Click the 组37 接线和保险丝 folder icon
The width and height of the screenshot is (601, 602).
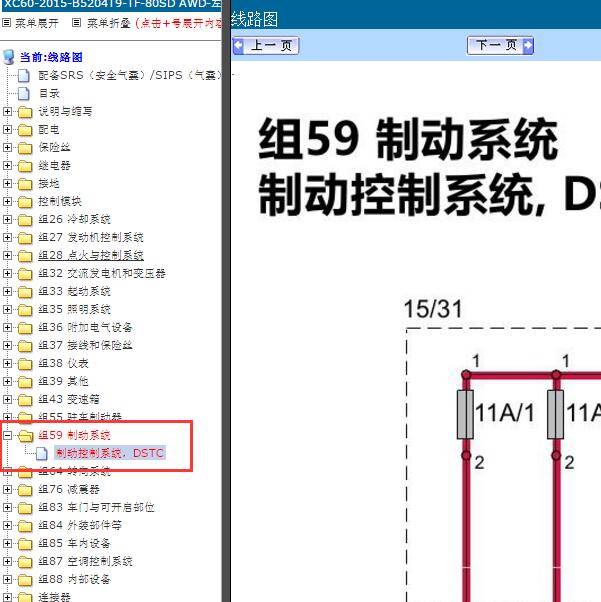pos(25,346)
